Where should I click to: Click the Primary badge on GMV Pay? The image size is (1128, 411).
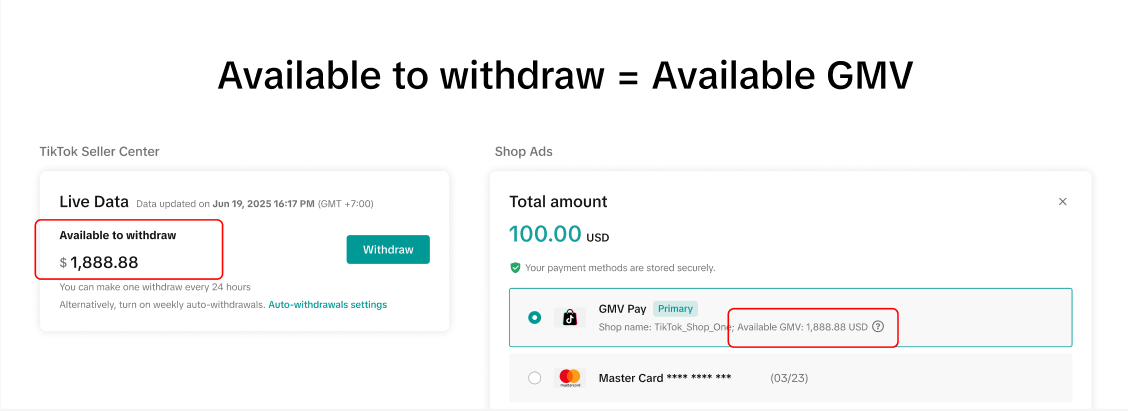(x=676, y=308)
